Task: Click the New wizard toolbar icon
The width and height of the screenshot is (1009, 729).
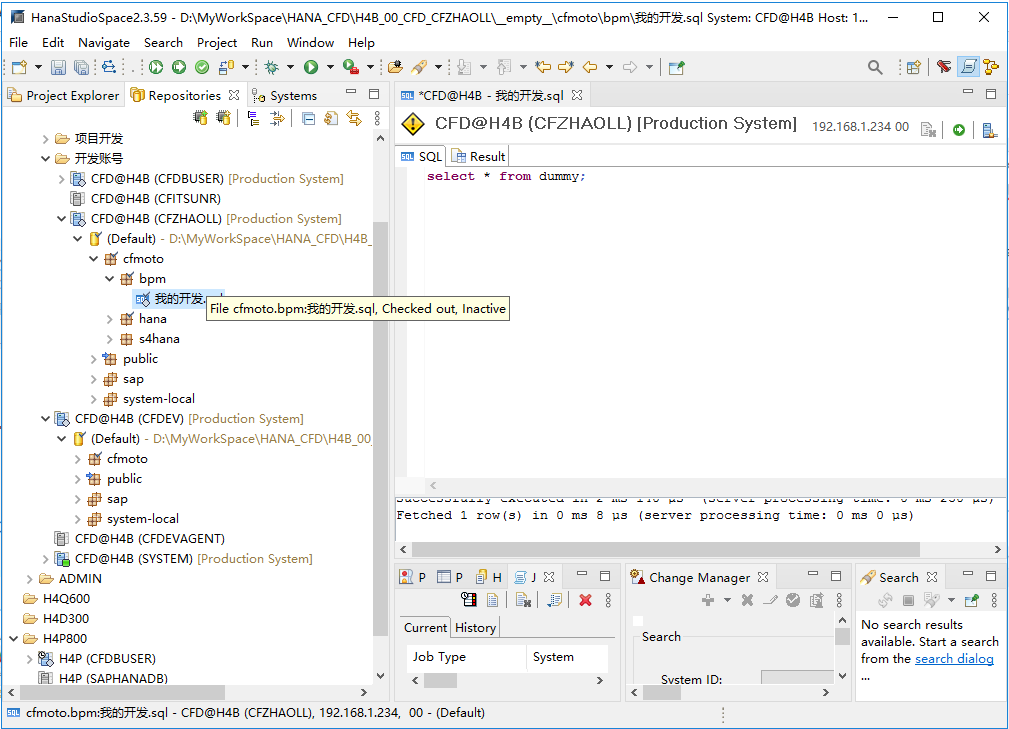Action: point(20,67)
